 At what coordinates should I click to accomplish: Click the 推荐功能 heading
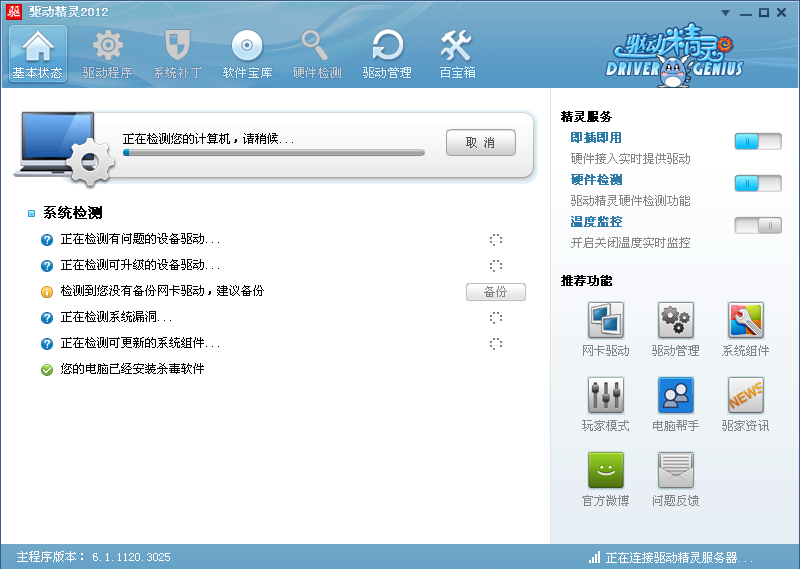[586, 281]
